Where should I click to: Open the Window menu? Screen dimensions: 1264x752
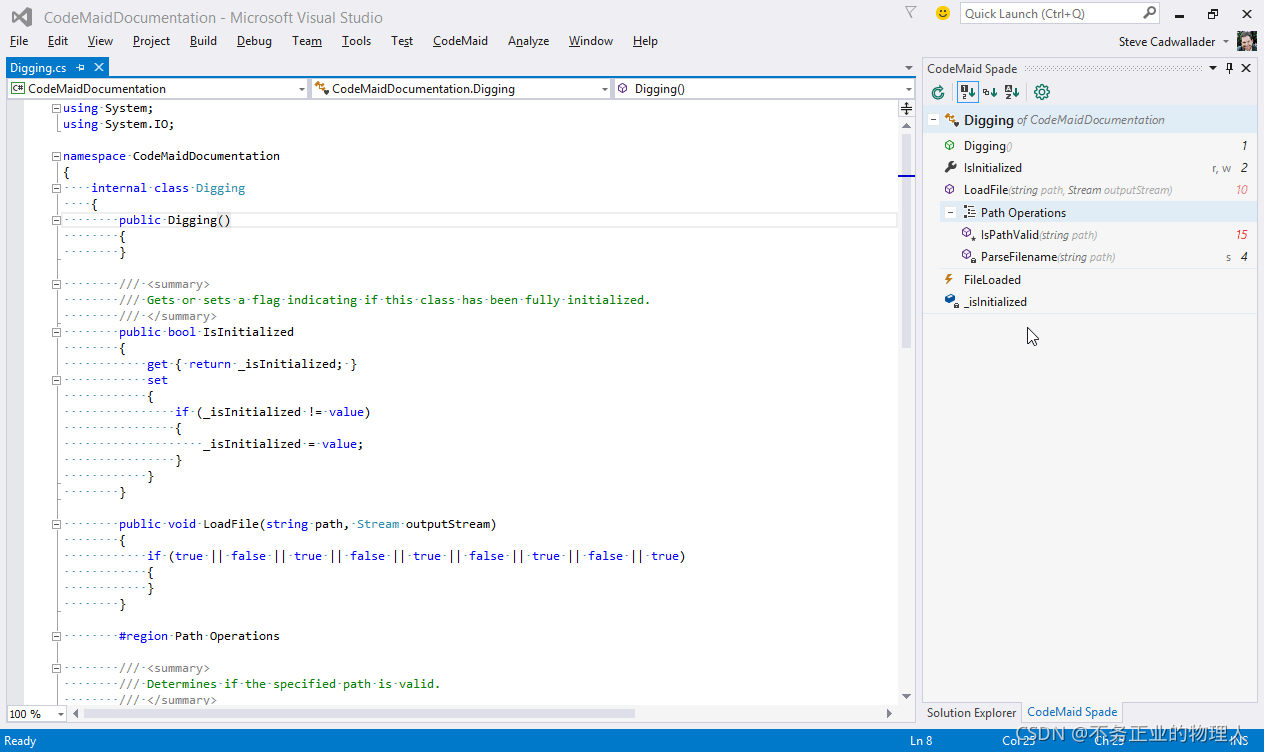590,41
